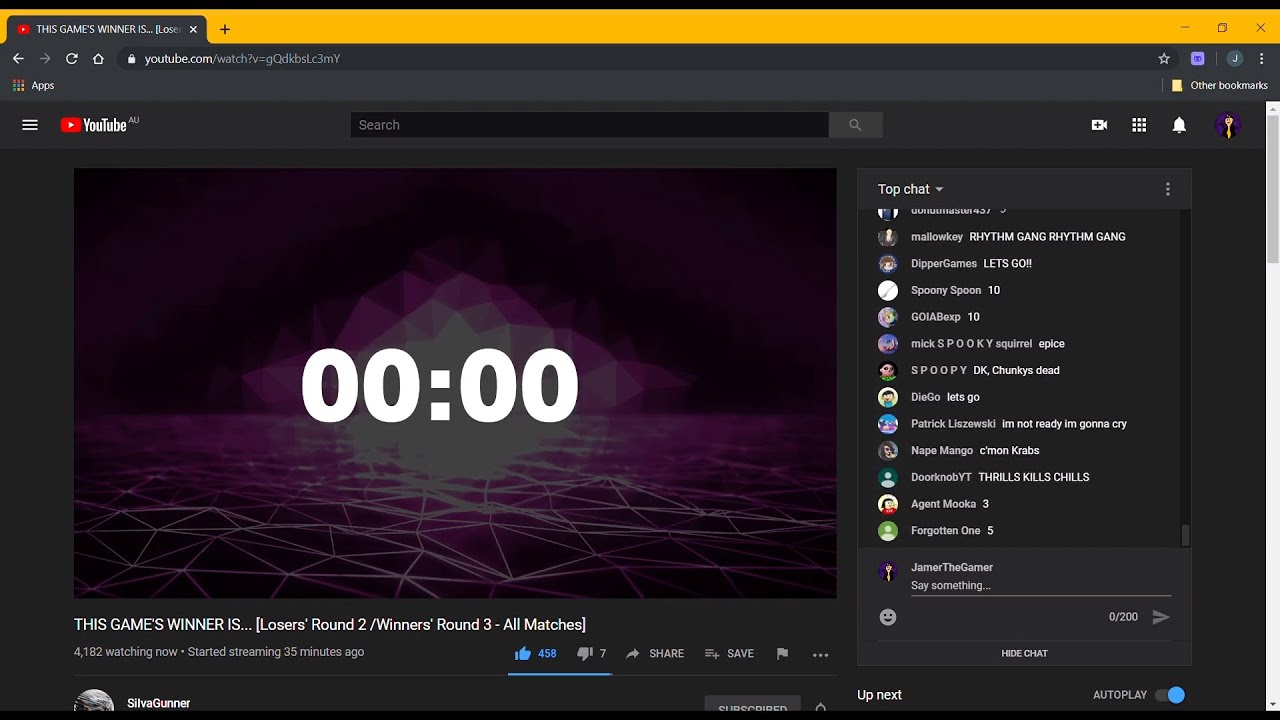Click GOIABexp chat message
Image resolution: width=1280 pixels, height=720 pixels.
click(973, 317)
